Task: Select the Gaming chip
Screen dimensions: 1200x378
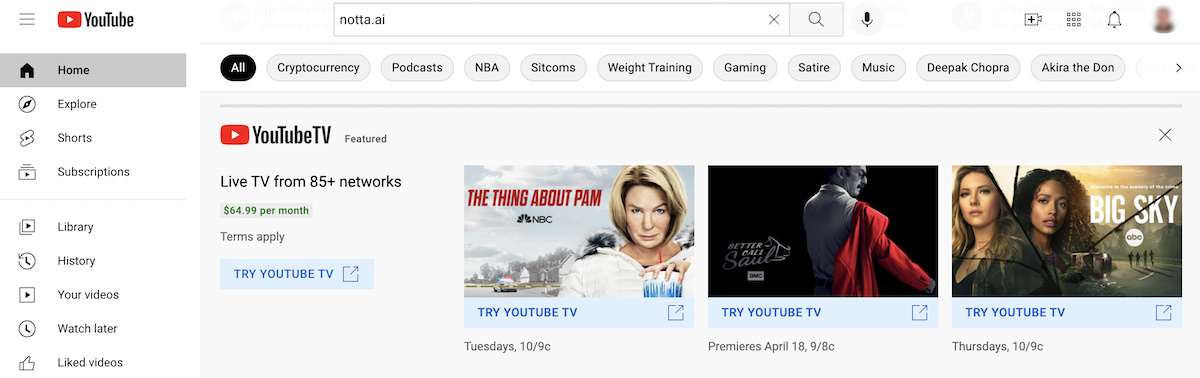Action: click(745, 68)
